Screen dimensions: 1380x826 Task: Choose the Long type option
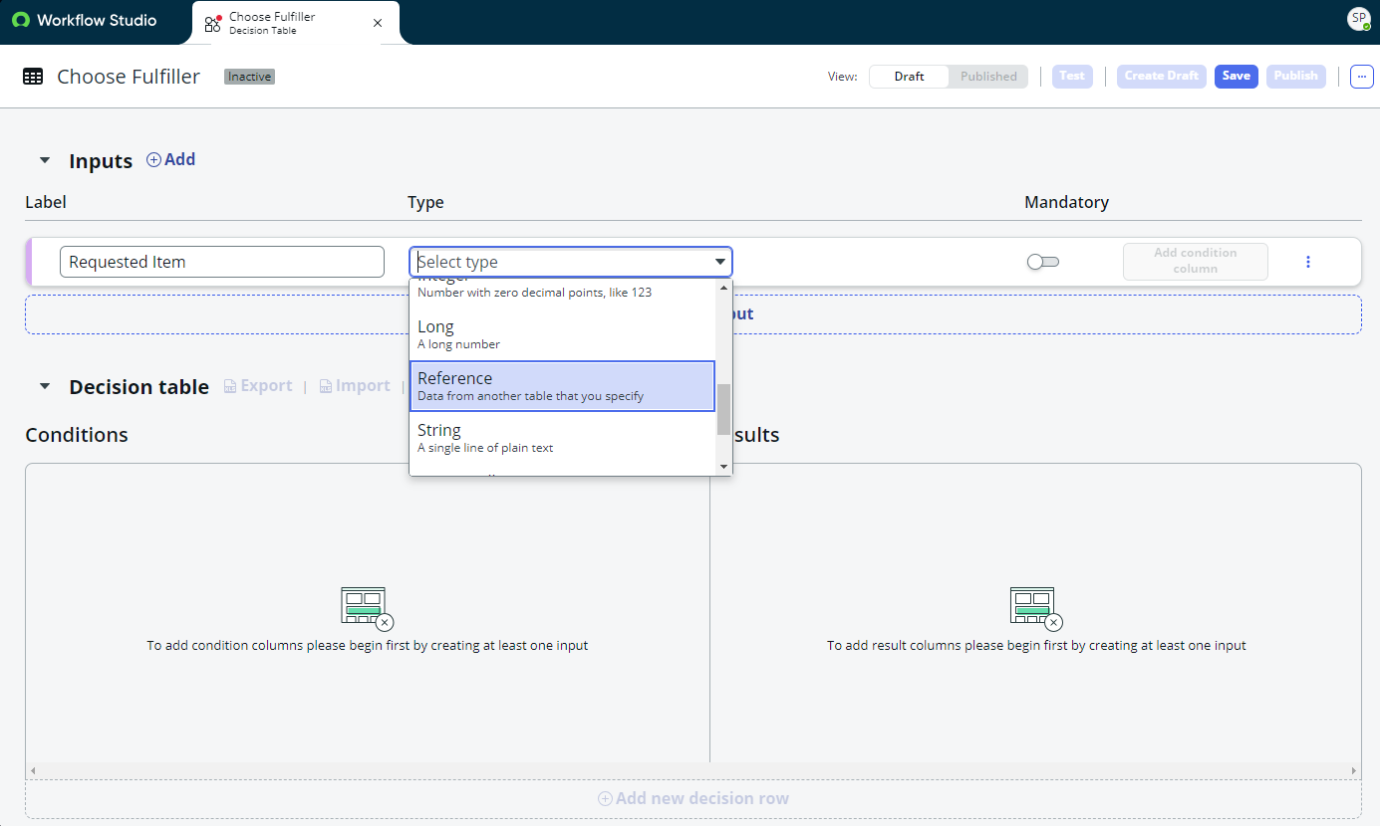point(562,334)
